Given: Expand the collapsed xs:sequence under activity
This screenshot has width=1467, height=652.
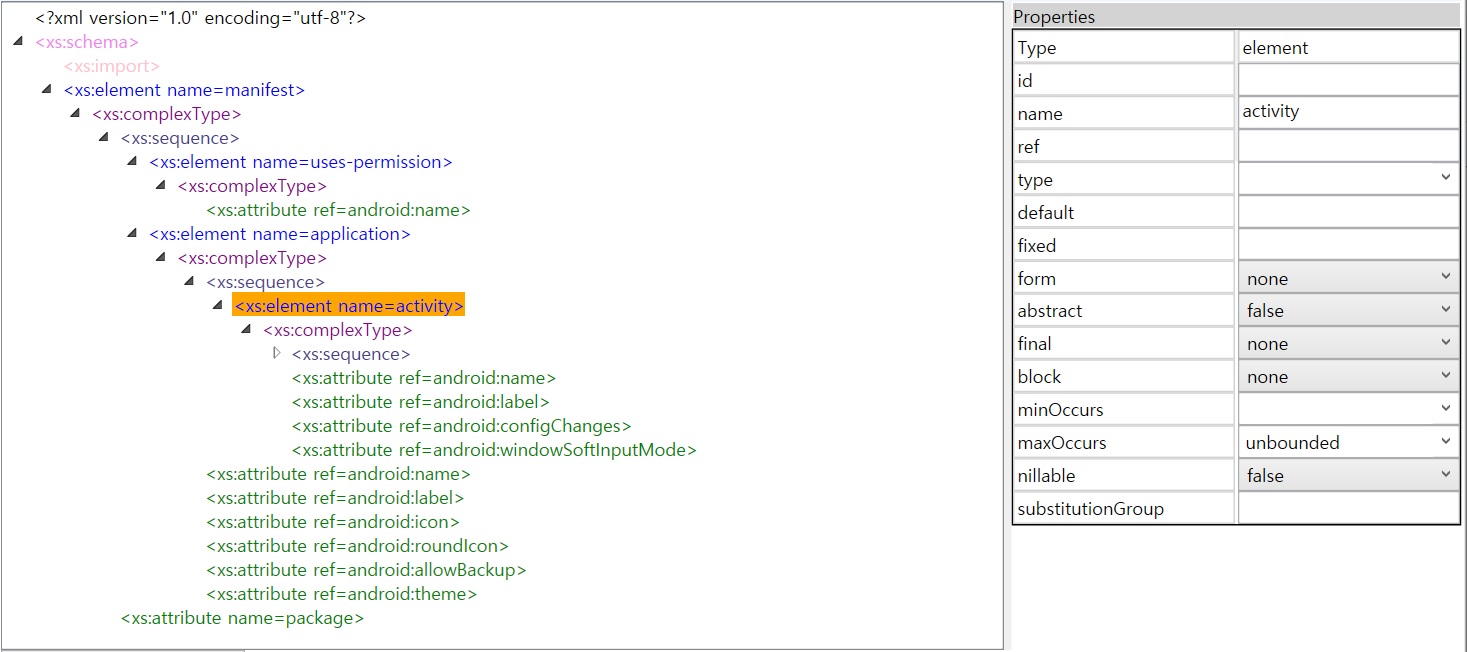Looking at the screenshot, I should [277, 354].
